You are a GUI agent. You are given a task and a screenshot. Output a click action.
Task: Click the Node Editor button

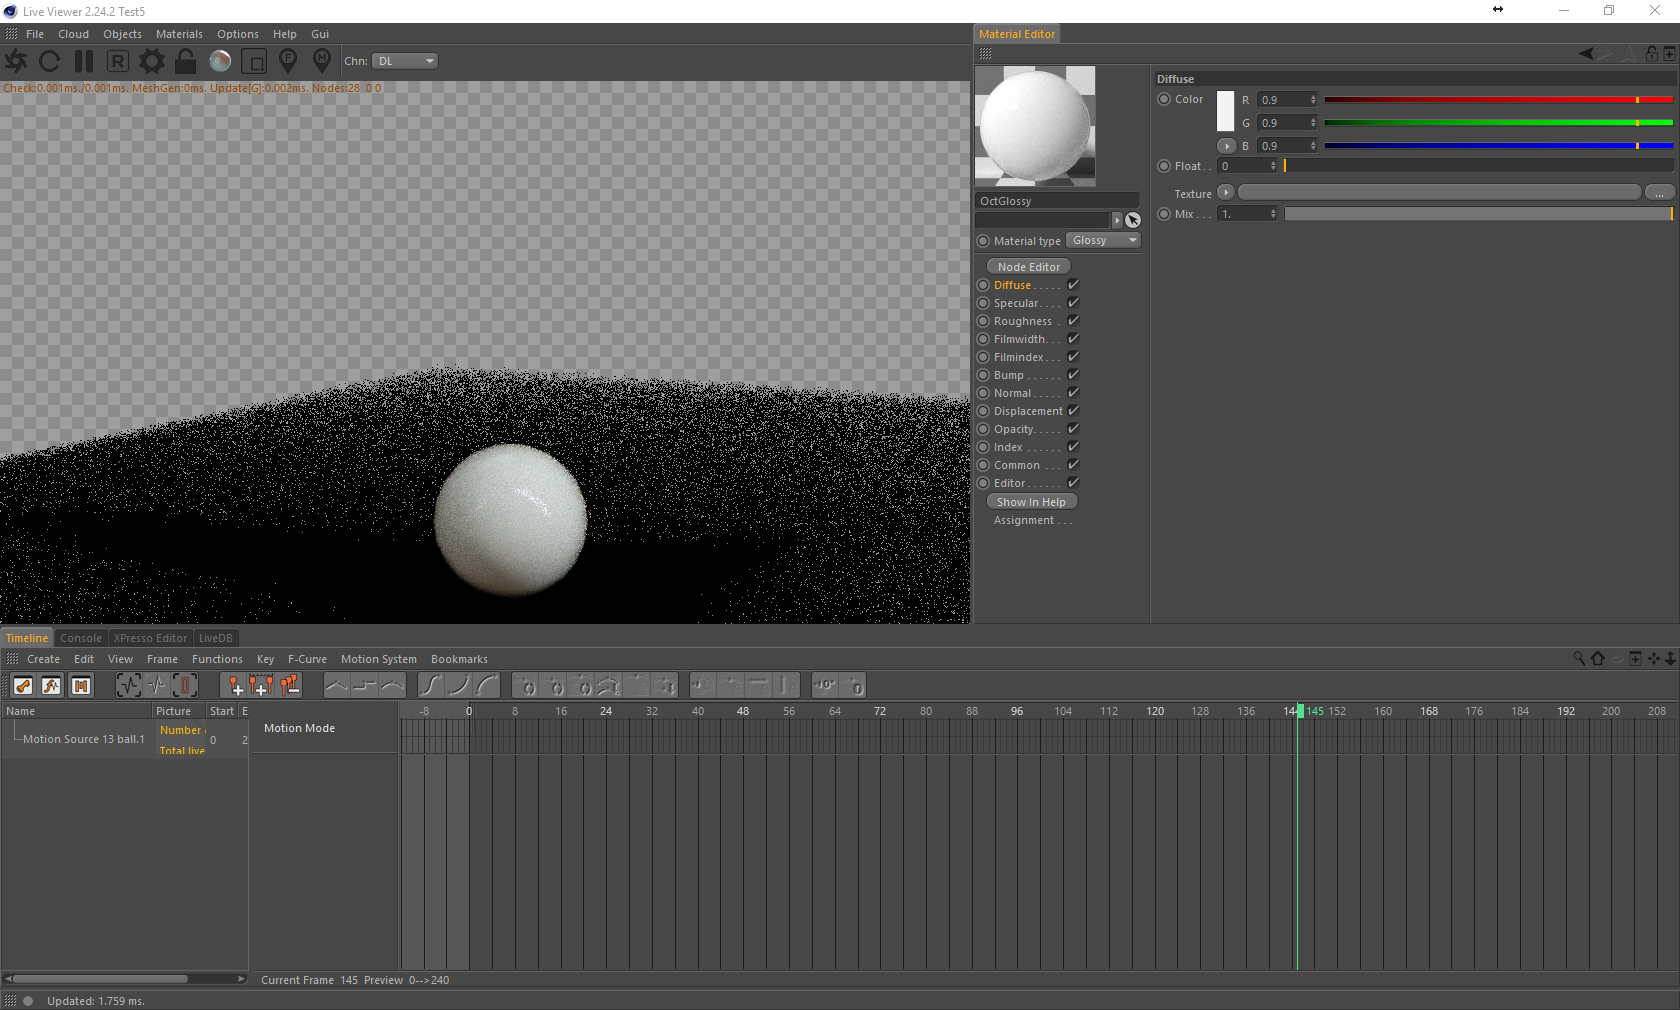pyautogui.click(x=1028, y=267)
